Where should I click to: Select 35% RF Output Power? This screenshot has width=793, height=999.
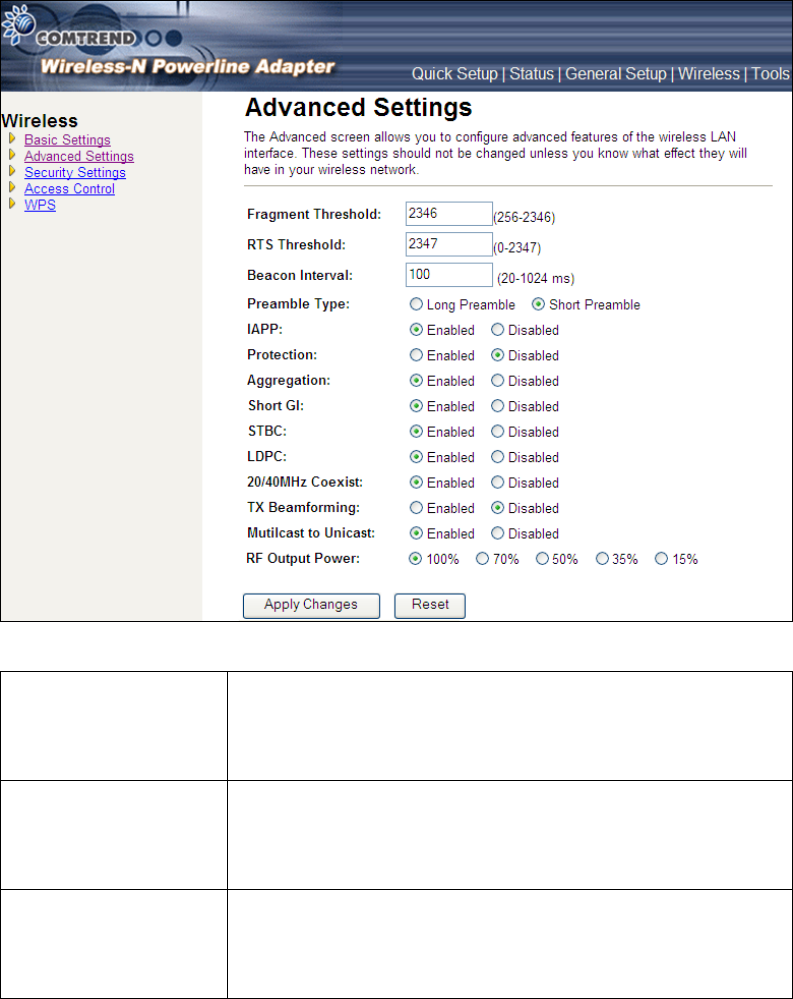[x=602, y=559]
